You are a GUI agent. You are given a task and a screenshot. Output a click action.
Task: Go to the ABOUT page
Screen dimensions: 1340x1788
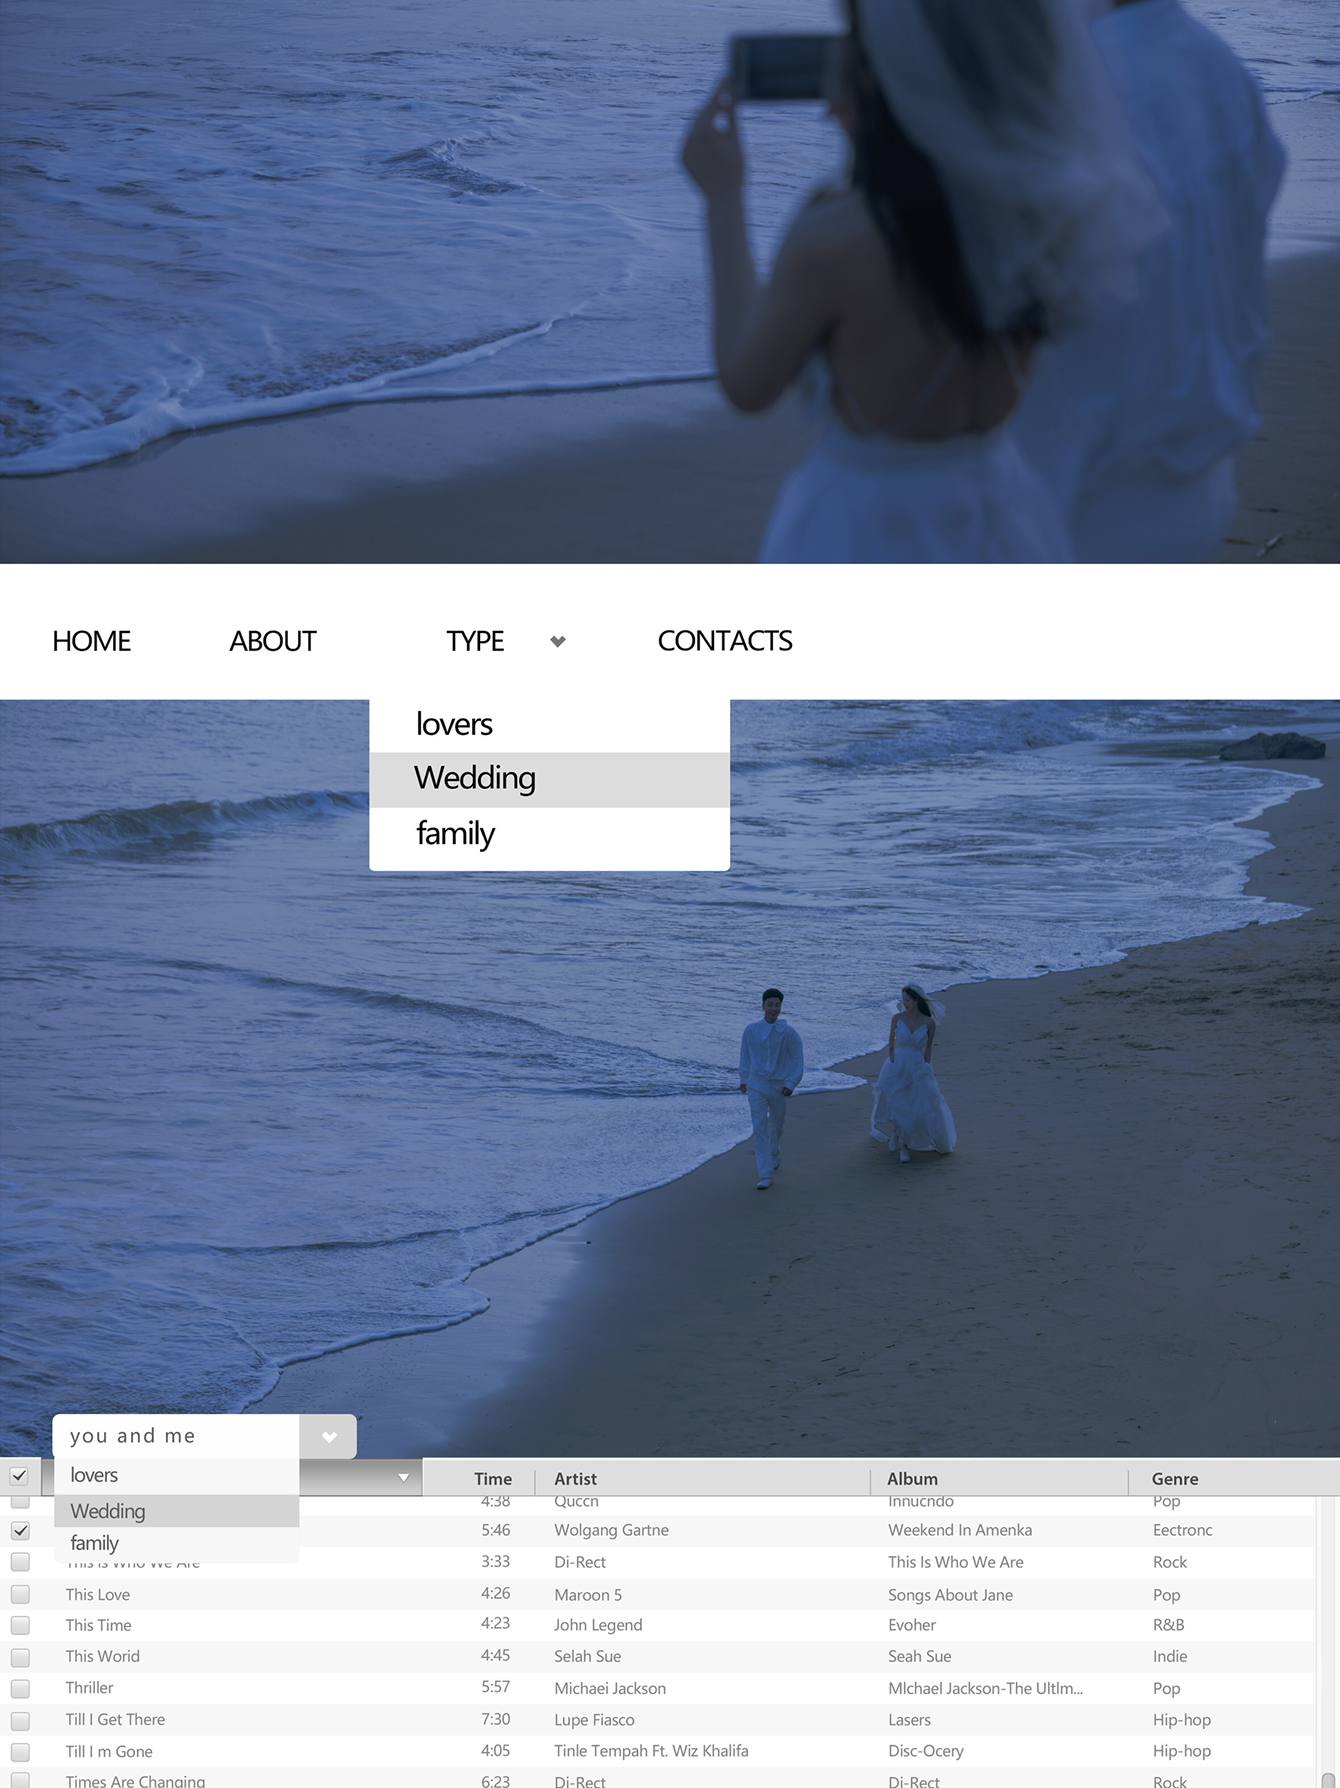pos(272,641)
